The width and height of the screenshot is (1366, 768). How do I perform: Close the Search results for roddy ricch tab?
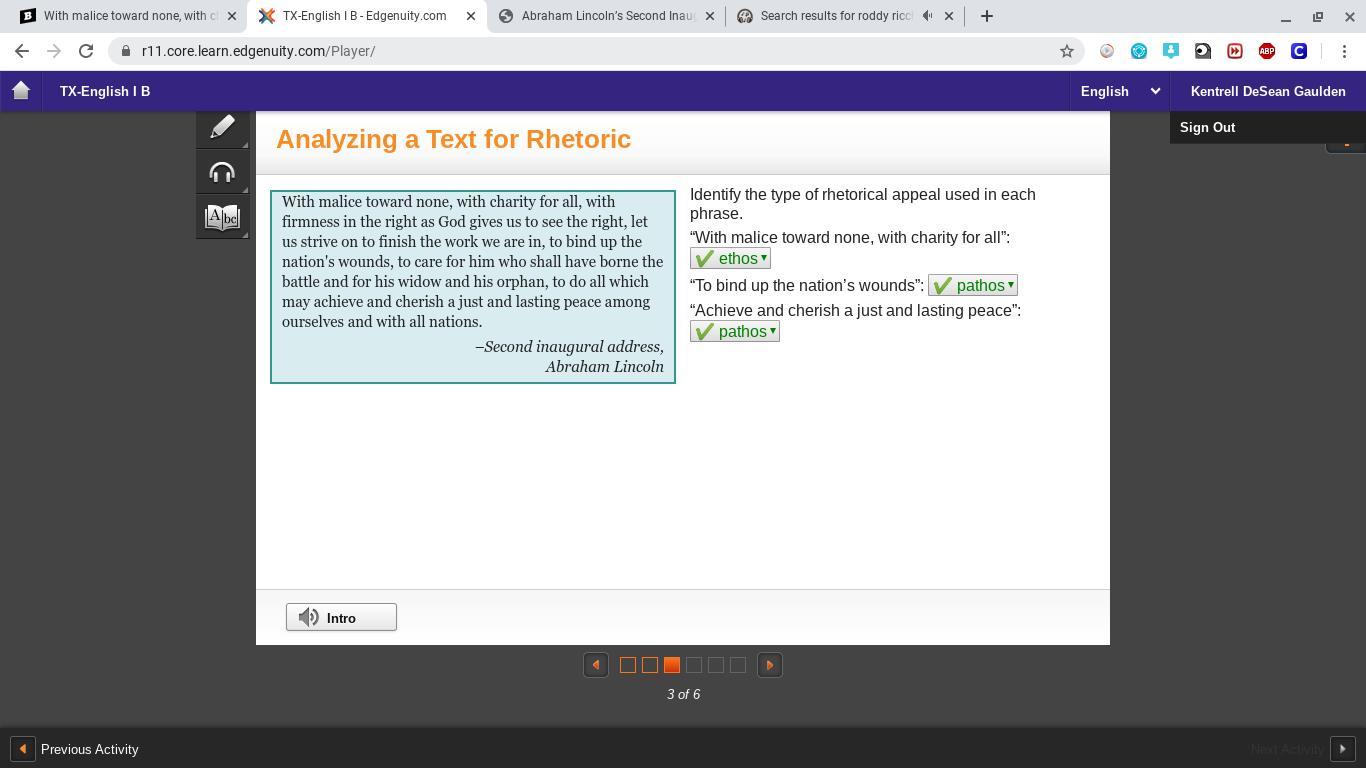pos(949,16)
